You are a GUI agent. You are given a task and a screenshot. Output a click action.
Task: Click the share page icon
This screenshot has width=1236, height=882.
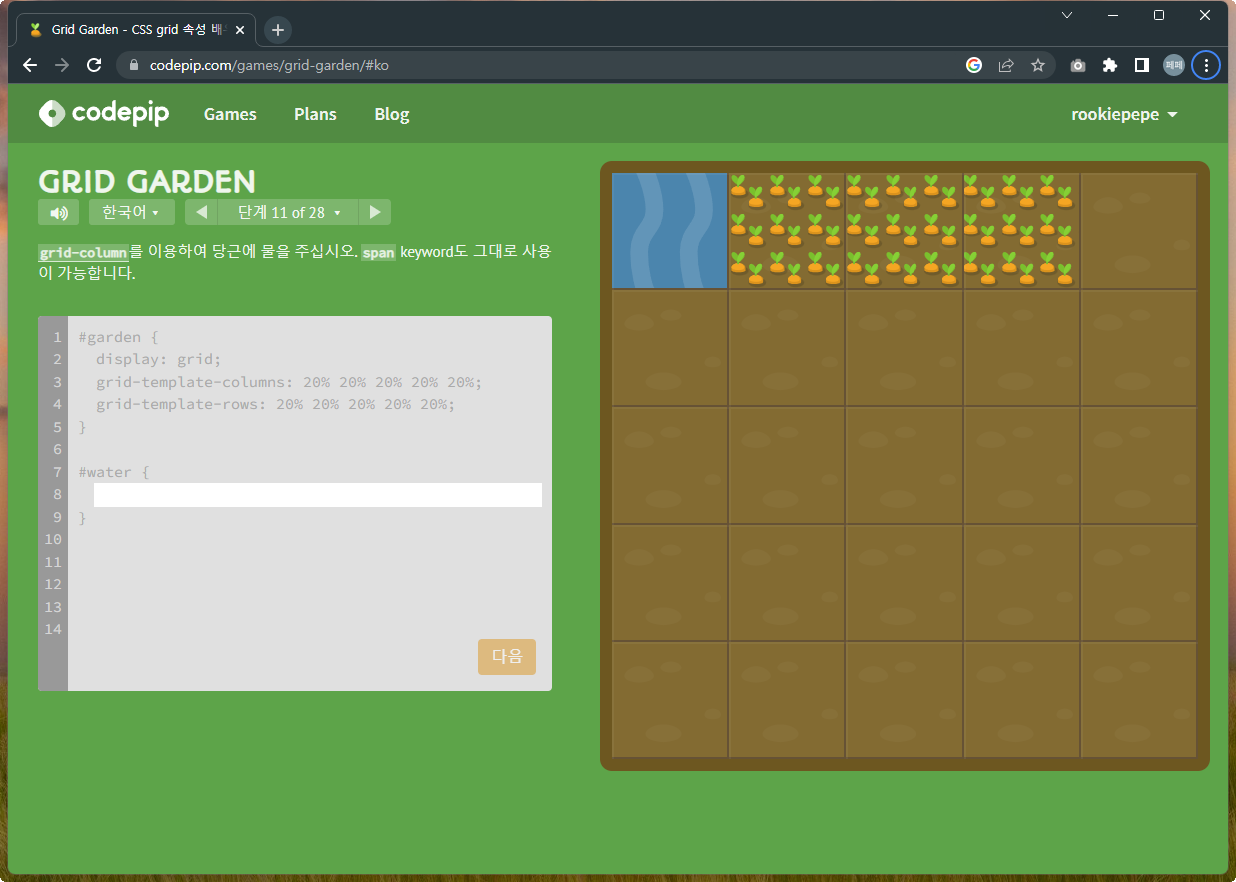click(1006, 65)
